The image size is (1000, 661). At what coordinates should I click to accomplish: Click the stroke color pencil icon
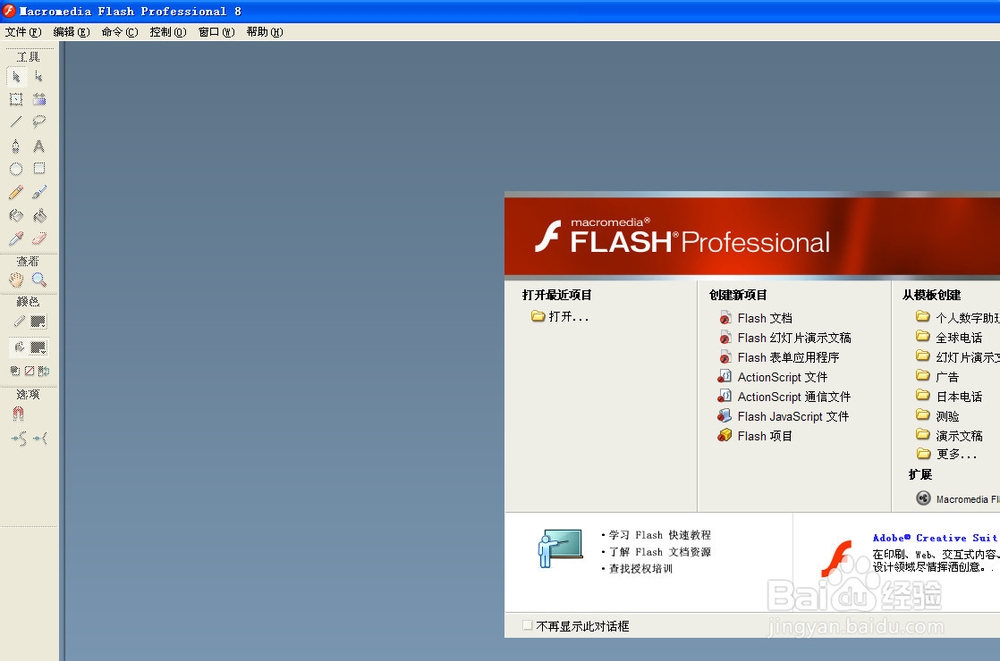point(19,321)
